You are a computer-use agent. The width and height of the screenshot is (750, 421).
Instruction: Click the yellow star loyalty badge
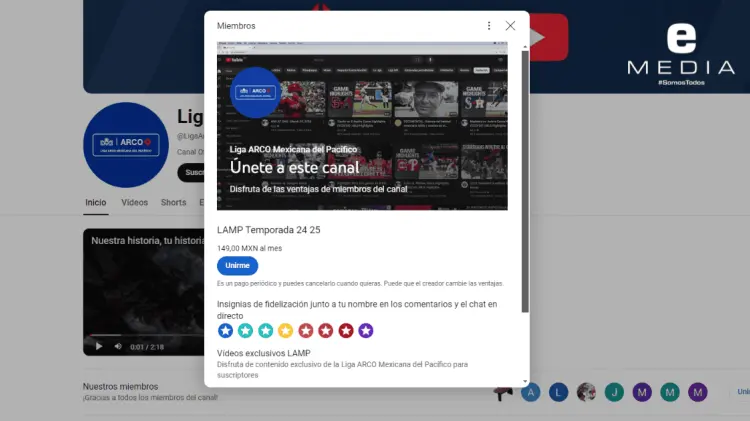point(286,331)
